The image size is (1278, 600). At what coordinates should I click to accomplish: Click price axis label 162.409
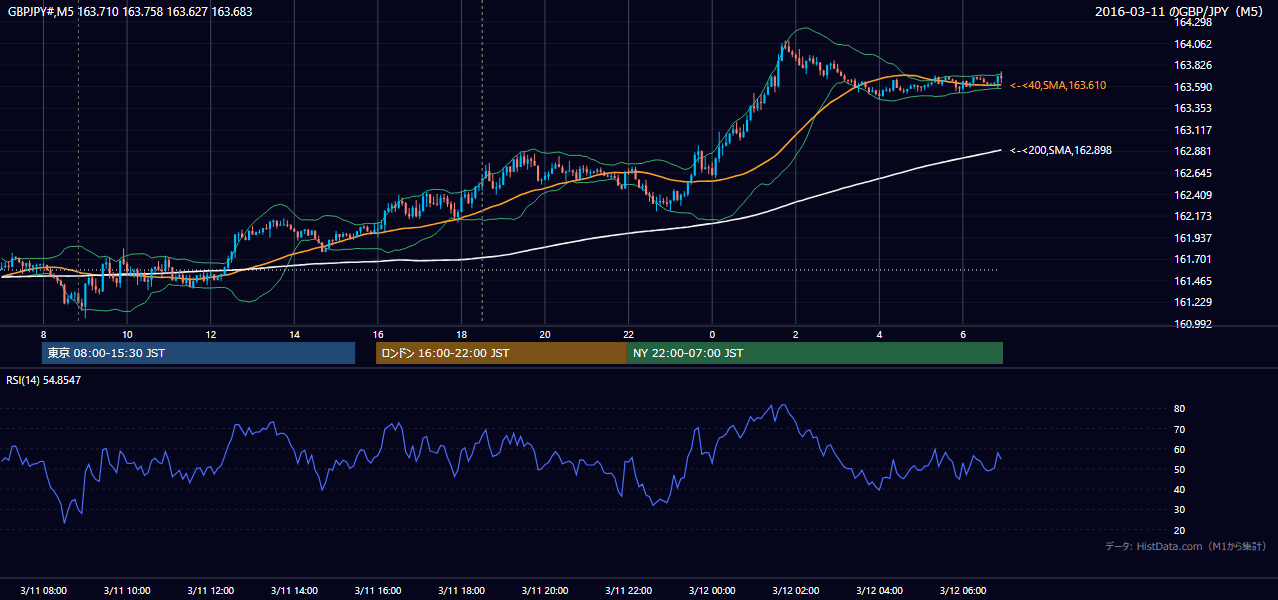[1193, 195]
